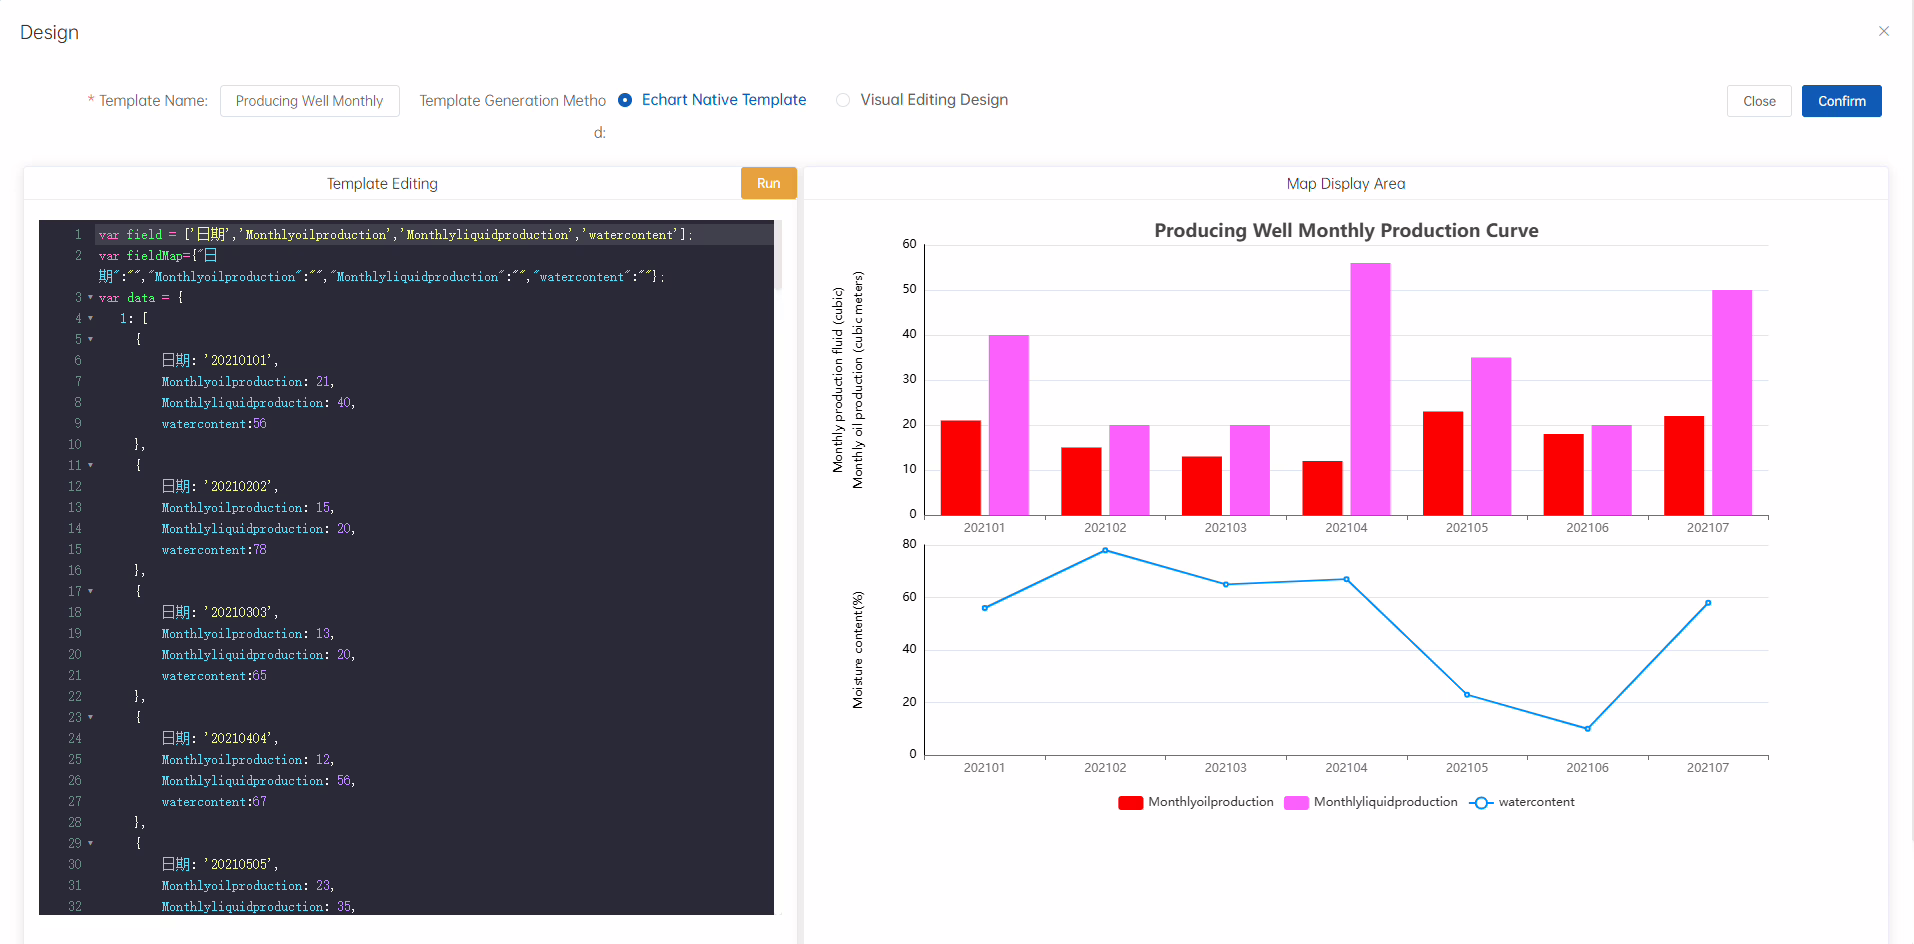
Task: Fold the code block at line 23
Action: tap(91, 718)
